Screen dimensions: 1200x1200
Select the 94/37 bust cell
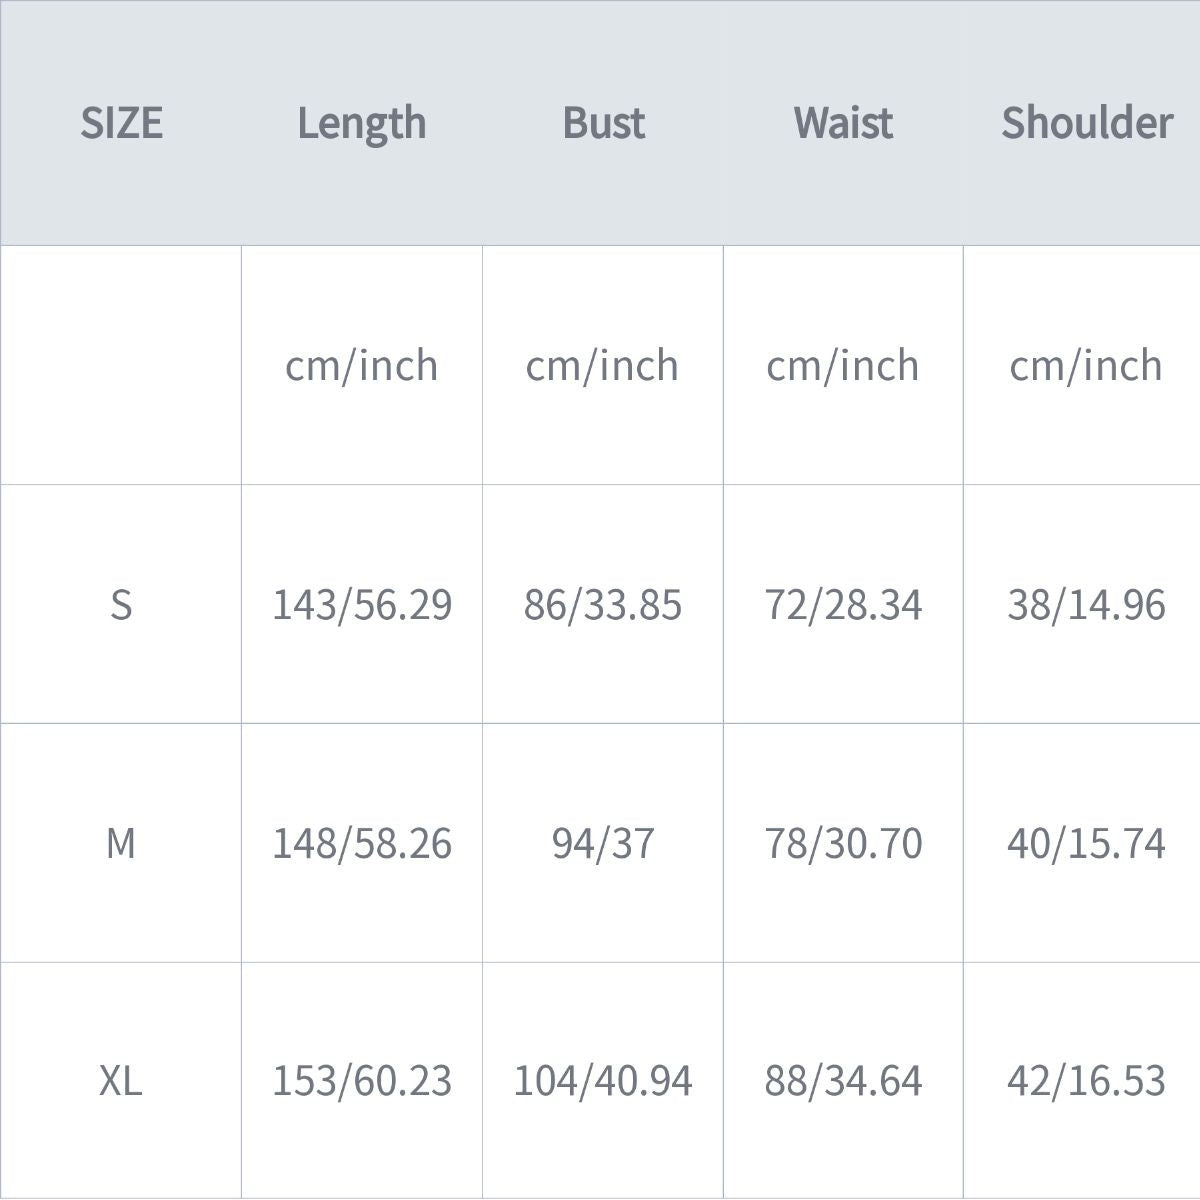pos(603,844)
